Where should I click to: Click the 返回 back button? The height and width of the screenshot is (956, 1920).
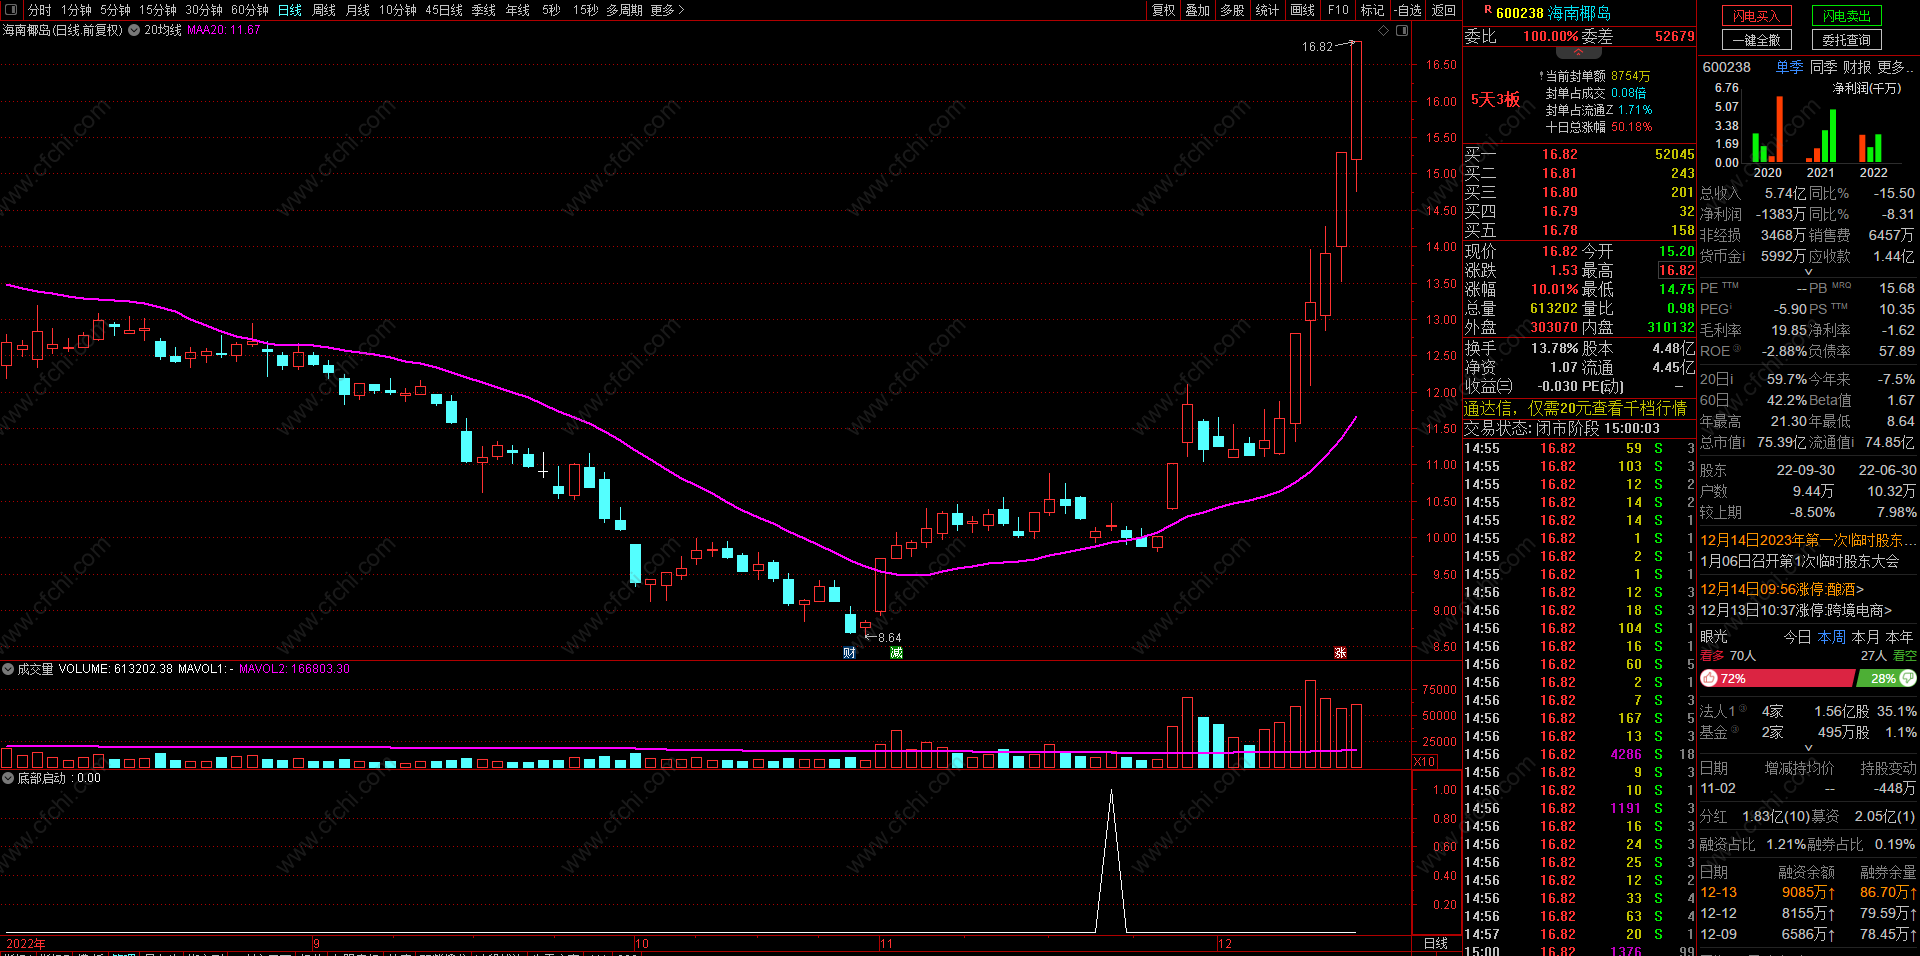[x=1444, y=10]
